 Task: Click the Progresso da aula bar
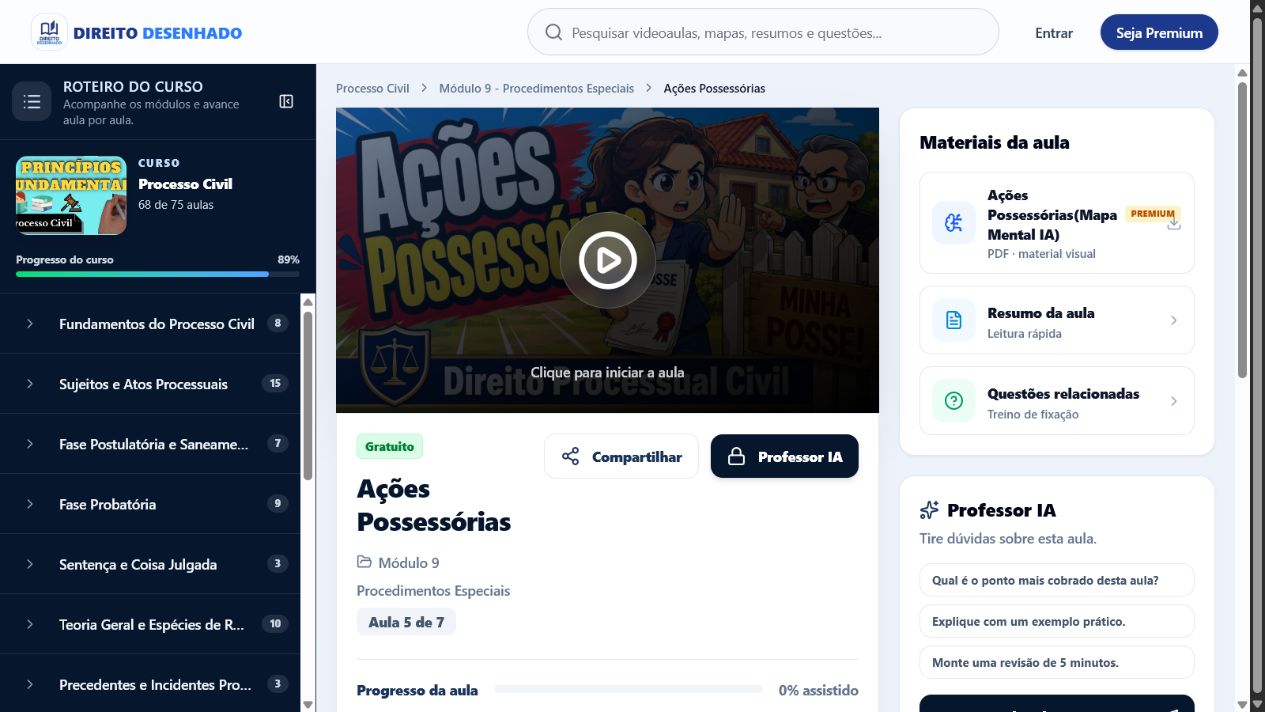(628, 689)
